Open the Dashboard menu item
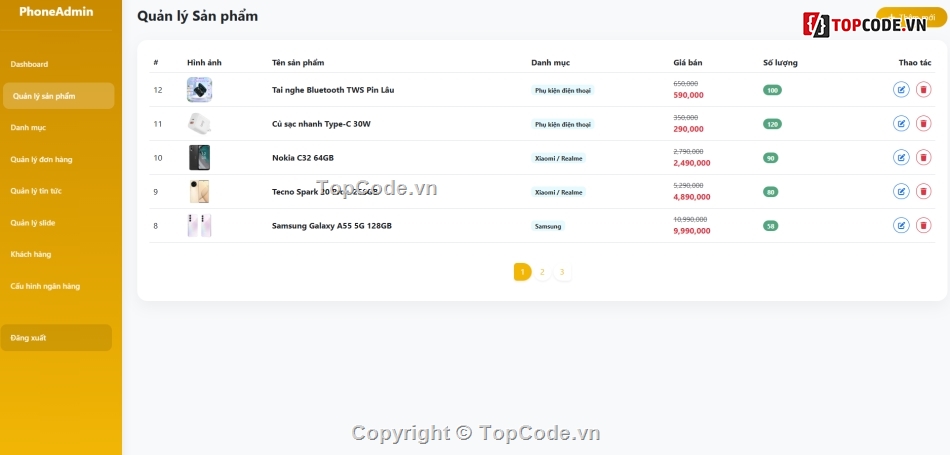The width and height of the screenshot is (950, 455). [x=29, y=64]
